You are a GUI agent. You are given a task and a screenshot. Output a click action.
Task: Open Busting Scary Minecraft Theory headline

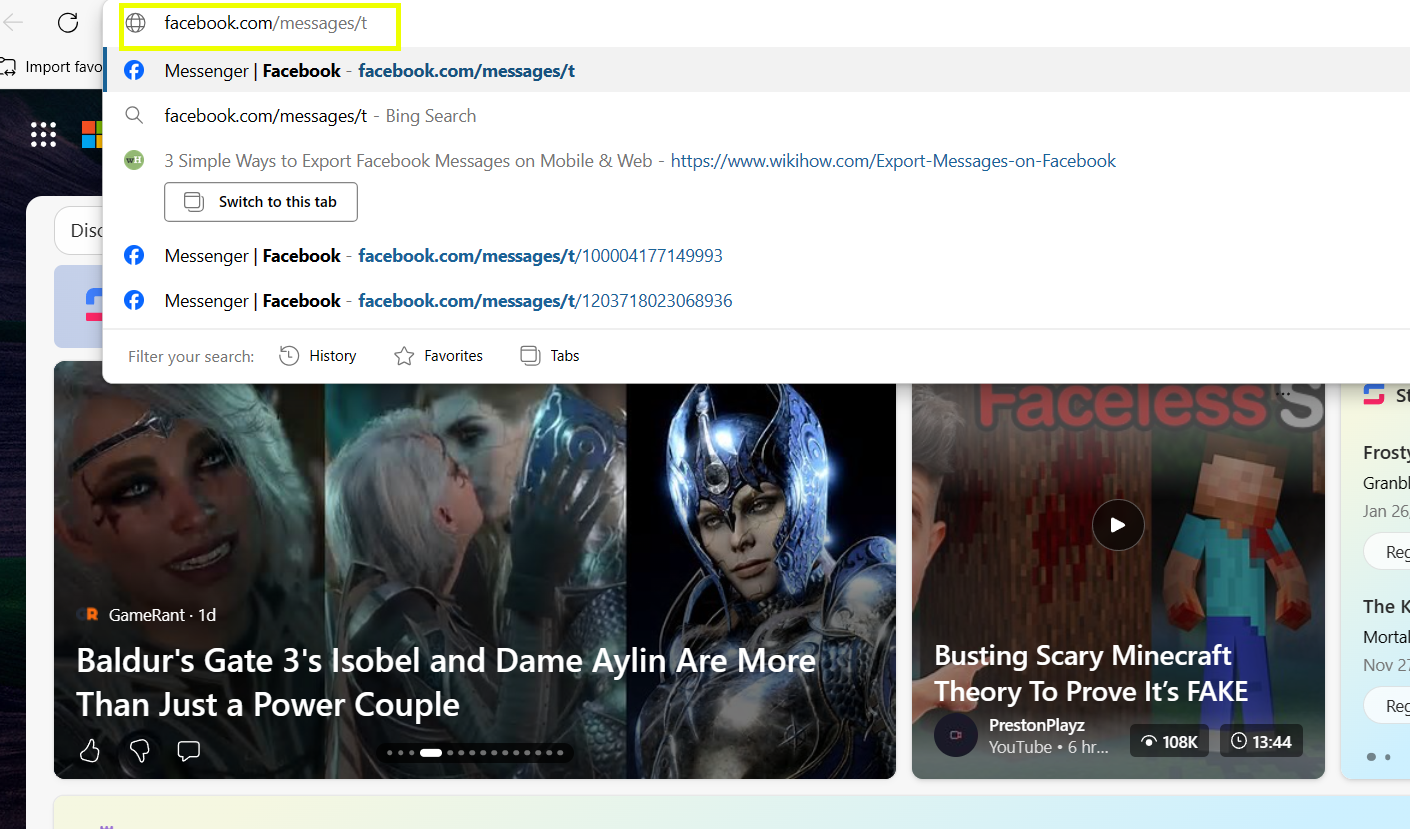tap(1091, 673)
